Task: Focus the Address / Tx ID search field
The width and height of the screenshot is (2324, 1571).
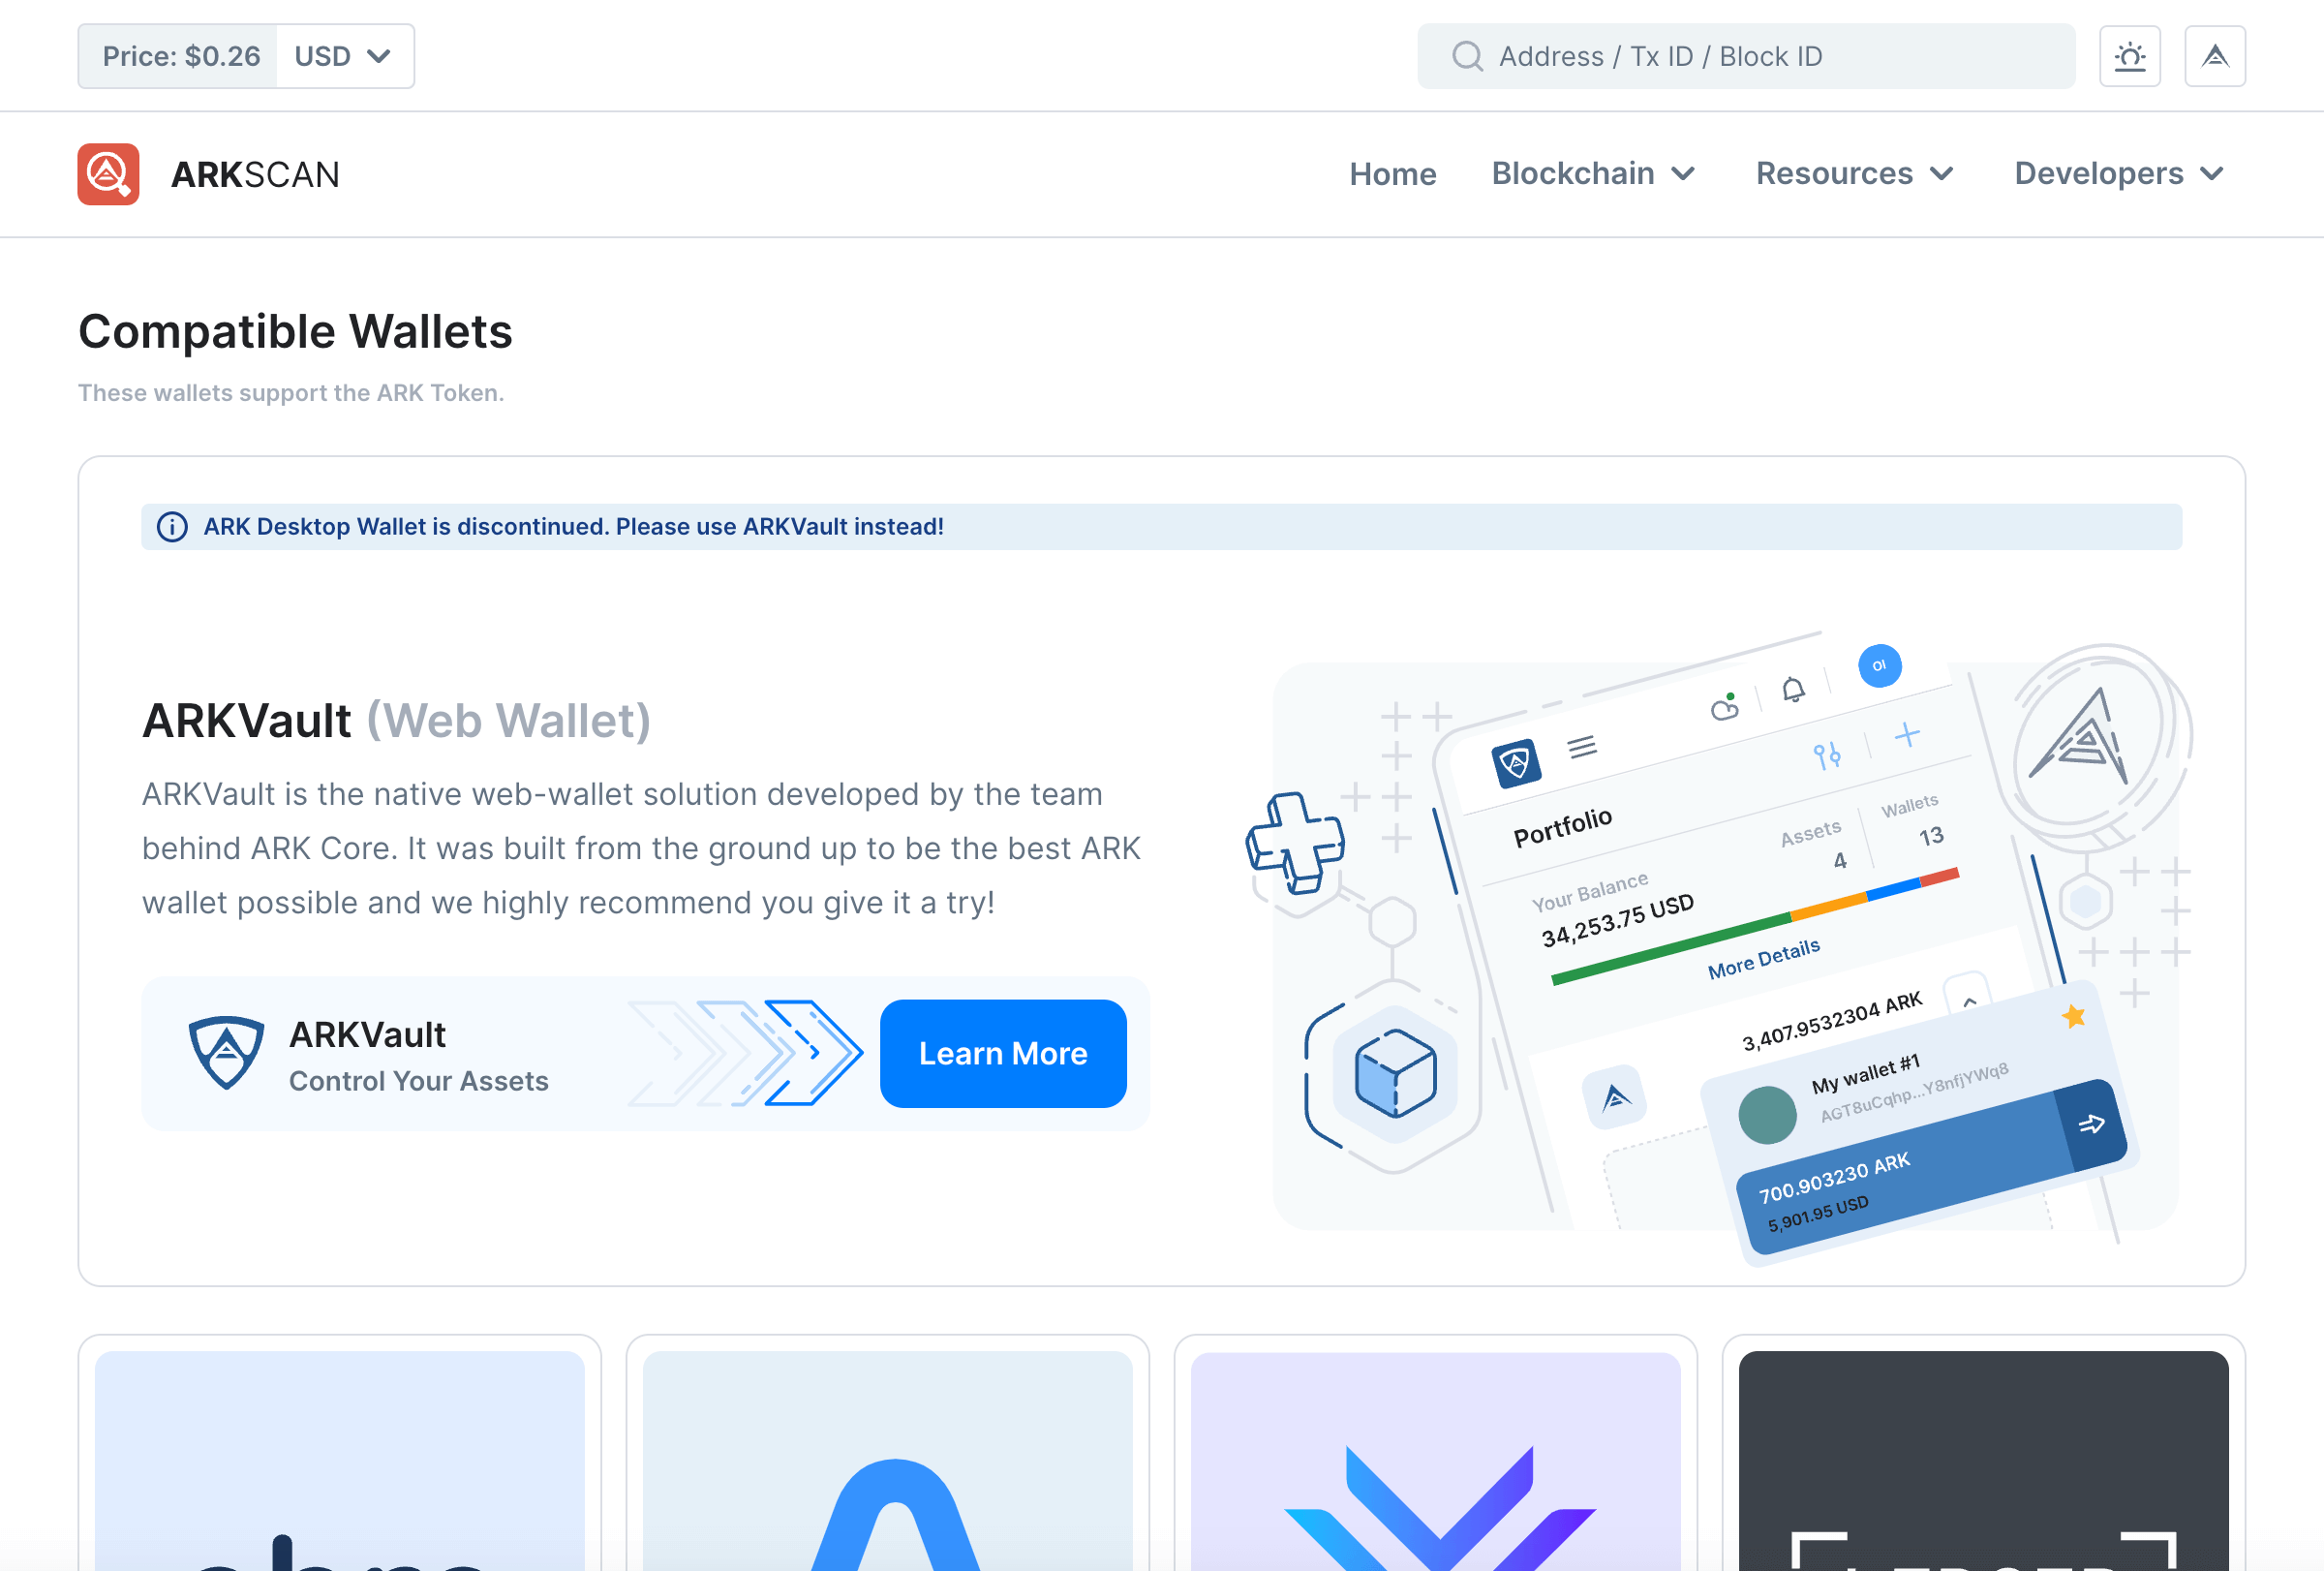Action: [1746, 56]
